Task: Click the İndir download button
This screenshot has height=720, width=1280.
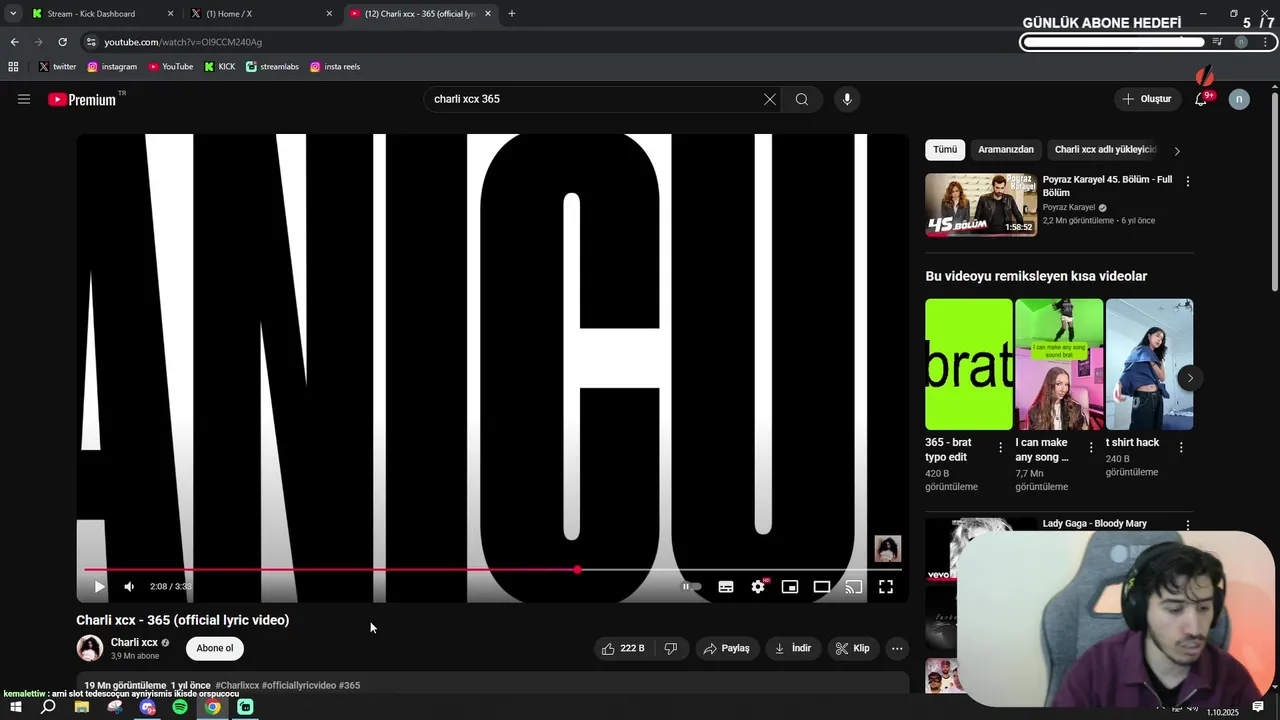Action: pos(792,649)
